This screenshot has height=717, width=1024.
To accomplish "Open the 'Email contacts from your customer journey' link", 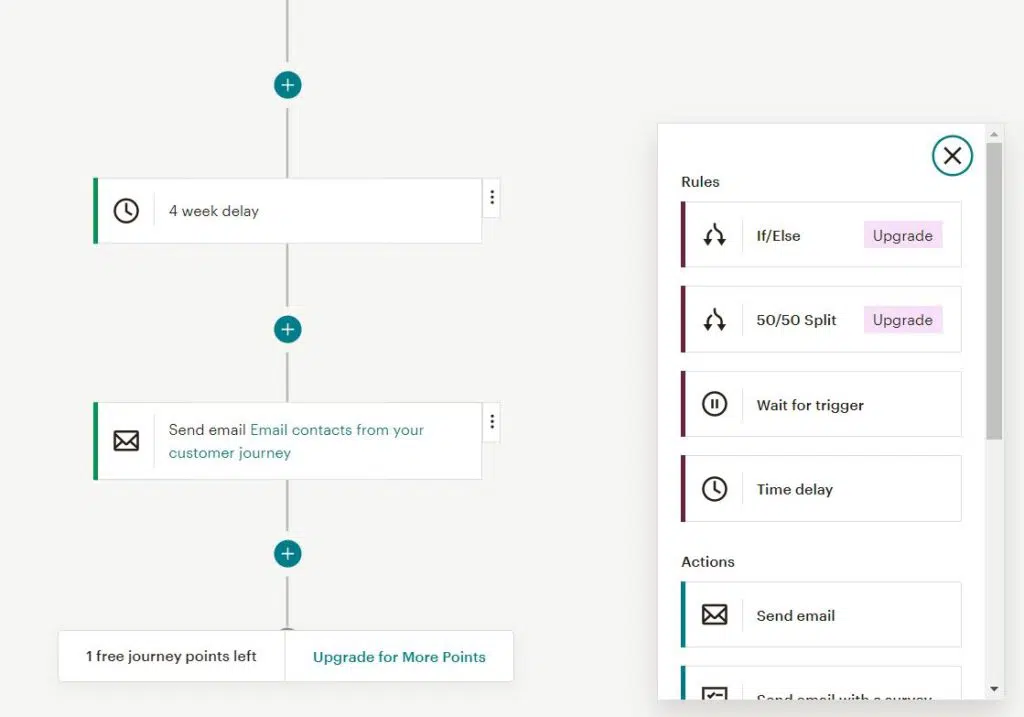I will [x=296, y=441].
